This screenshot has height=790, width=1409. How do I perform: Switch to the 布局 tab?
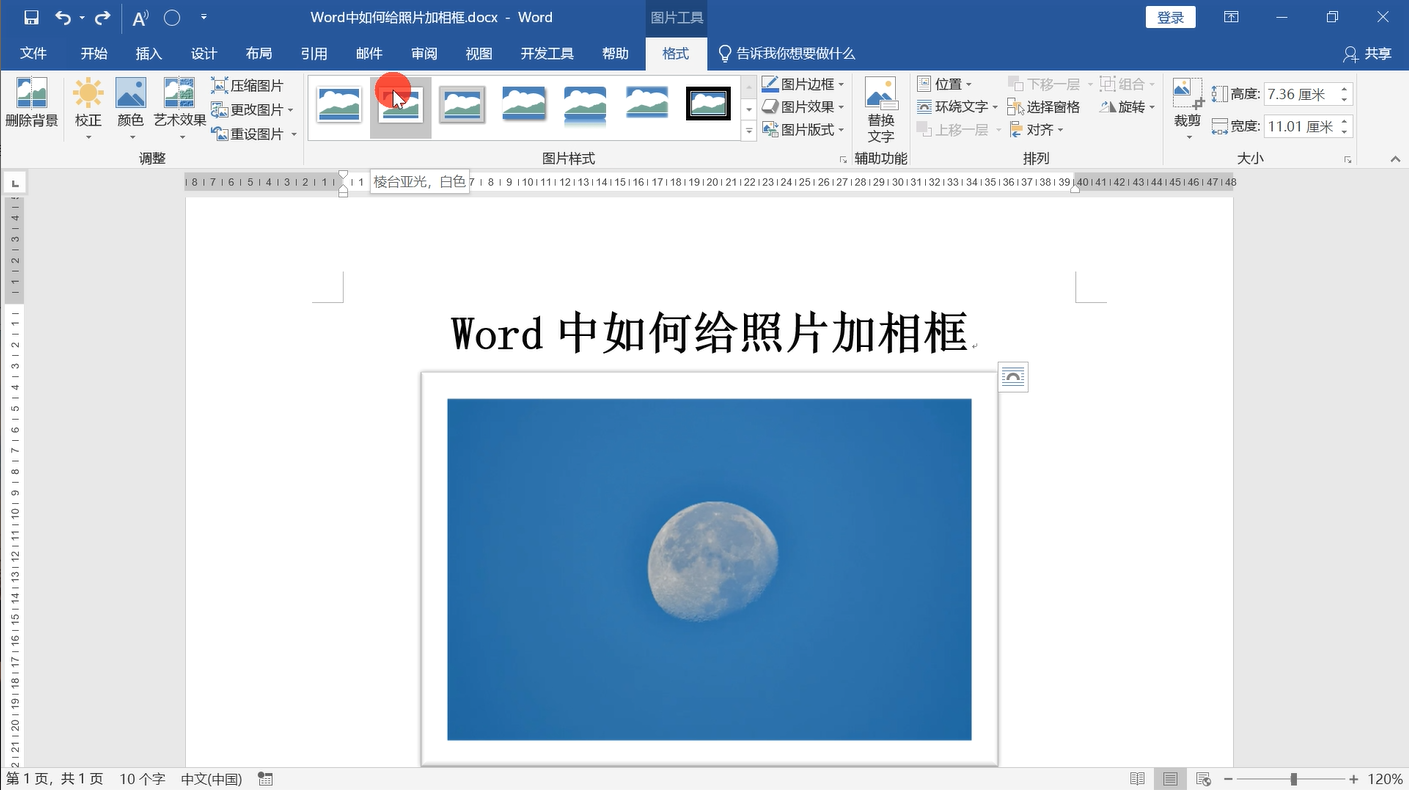259,54
